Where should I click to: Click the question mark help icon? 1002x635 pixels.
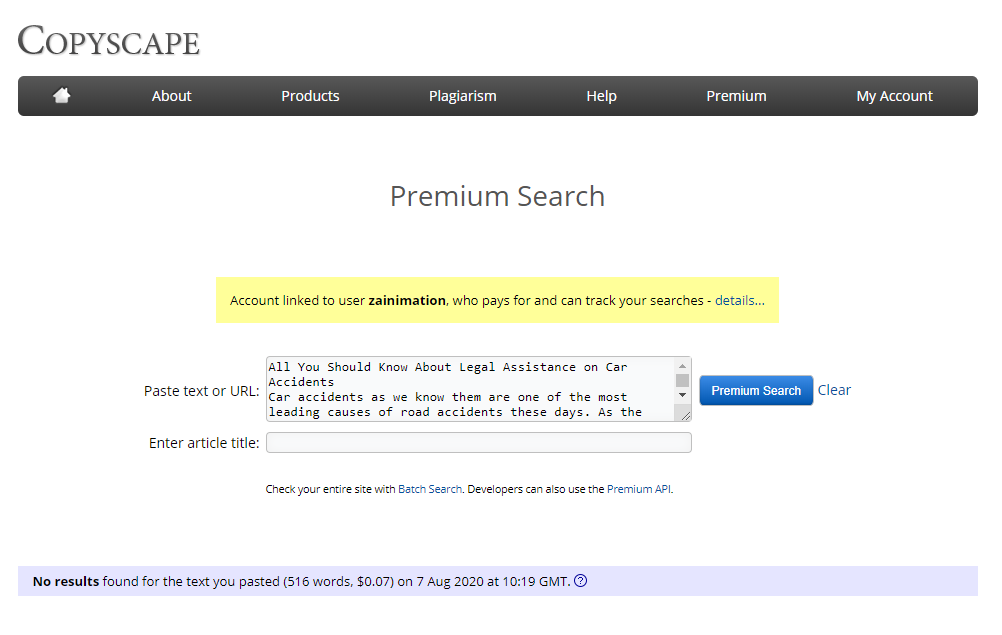pos(581,581)
